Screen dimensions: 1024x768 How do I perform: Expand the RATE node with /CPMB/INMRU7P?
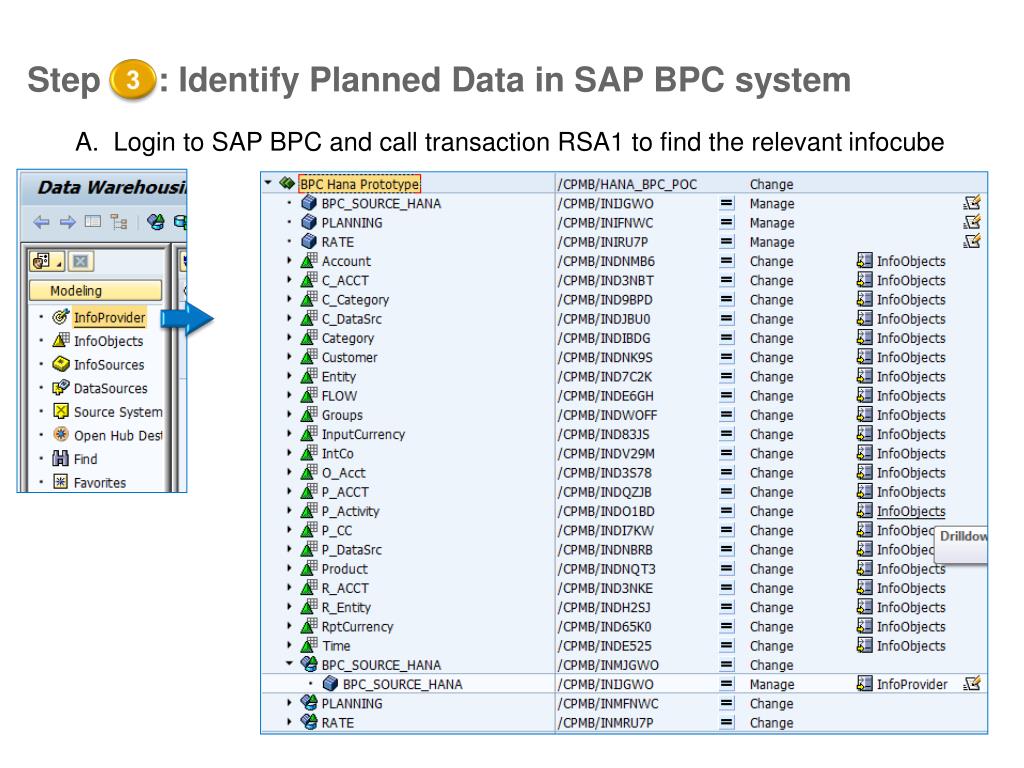coord(289,722)
